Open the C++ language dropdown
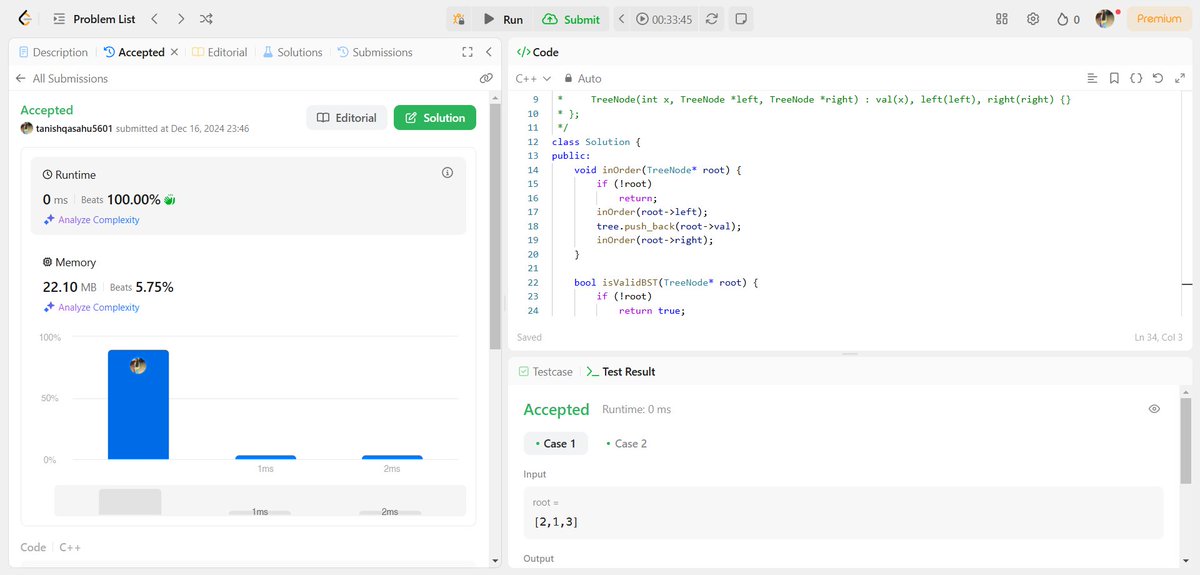This screenshot has width=1200, height=575. 532,78
